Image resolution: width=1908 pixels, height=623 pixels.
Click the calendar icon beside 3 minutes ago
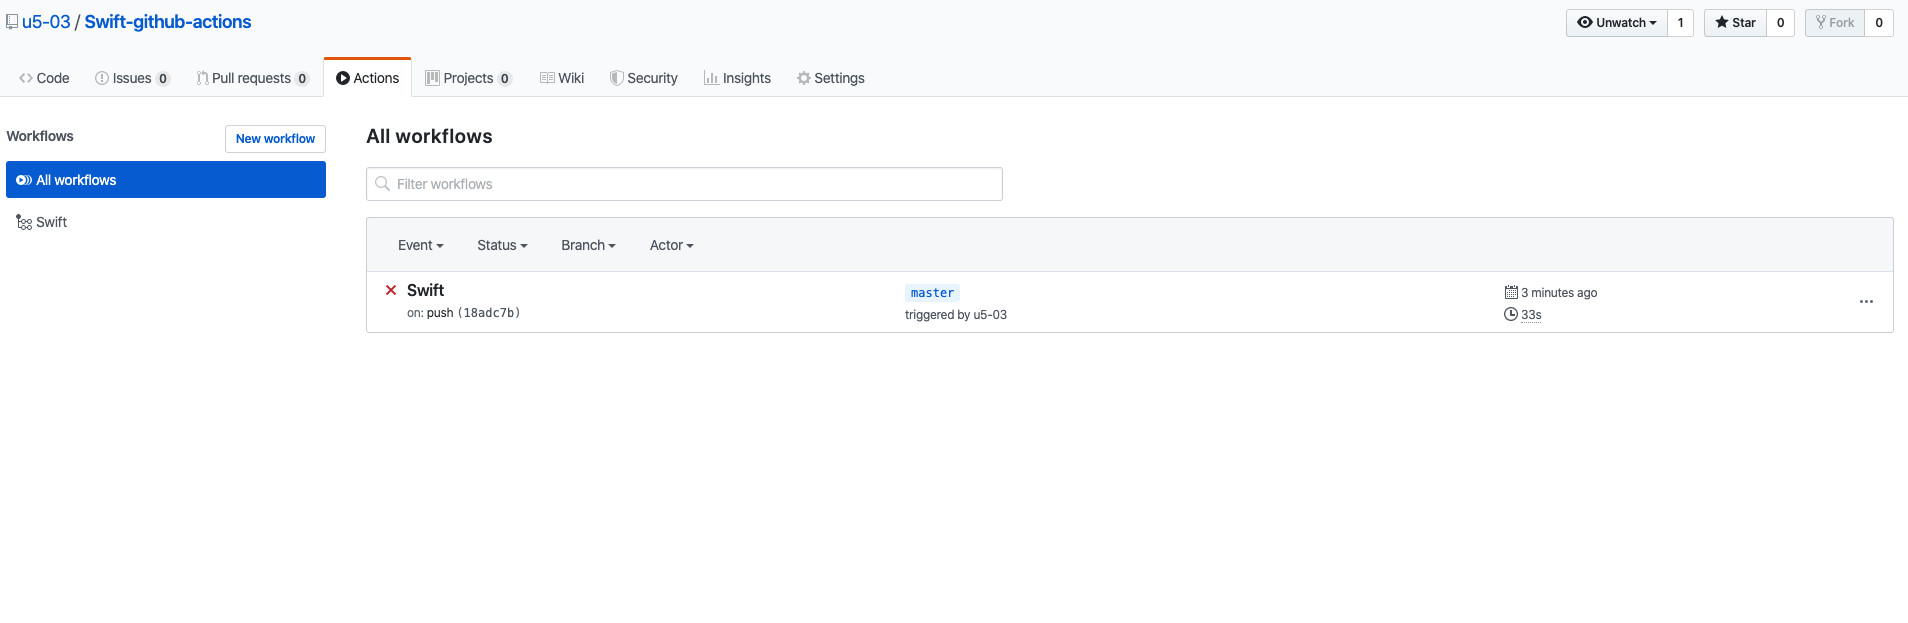click(1511, 292)
